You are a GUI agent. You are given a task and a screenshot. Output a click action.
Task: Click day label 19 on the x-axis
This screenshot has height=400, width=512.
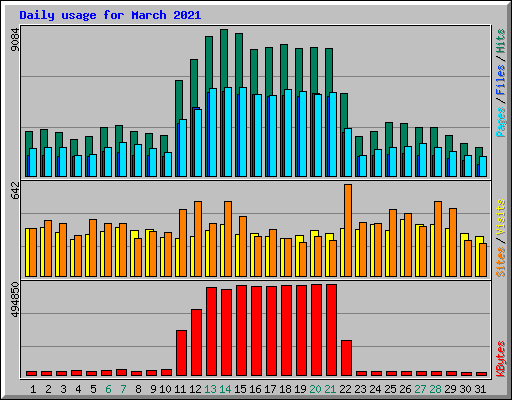tap(300, 389)
